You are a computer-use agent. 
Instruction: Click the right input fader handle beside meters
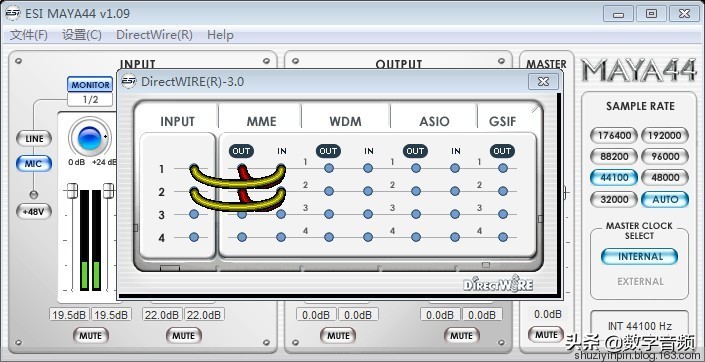pyautogui.click(x=108, y=191)
